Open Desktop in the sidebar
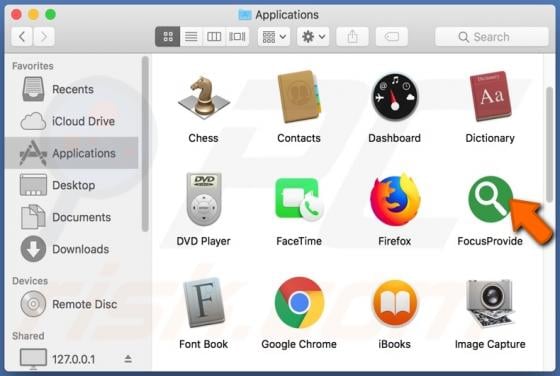Viewport: 560px width, 376px height. [x=71, y=185]
